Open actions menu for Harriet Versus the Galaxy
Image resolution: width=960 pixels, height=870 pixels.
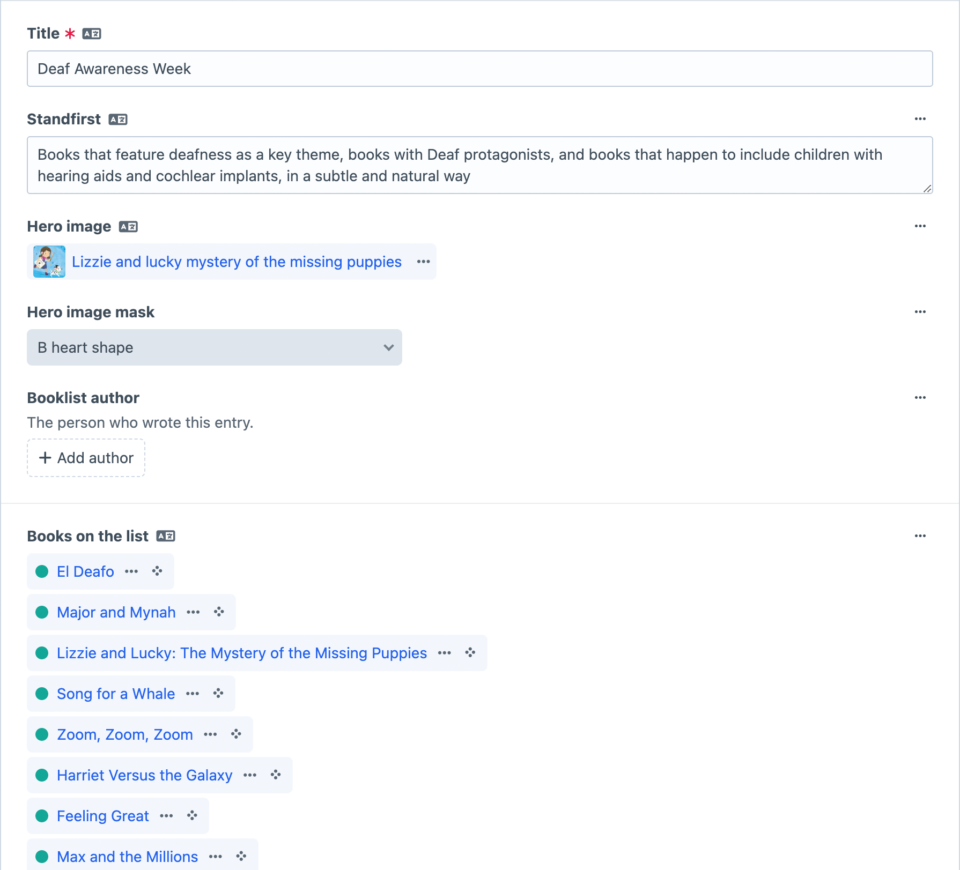point(250,775)
